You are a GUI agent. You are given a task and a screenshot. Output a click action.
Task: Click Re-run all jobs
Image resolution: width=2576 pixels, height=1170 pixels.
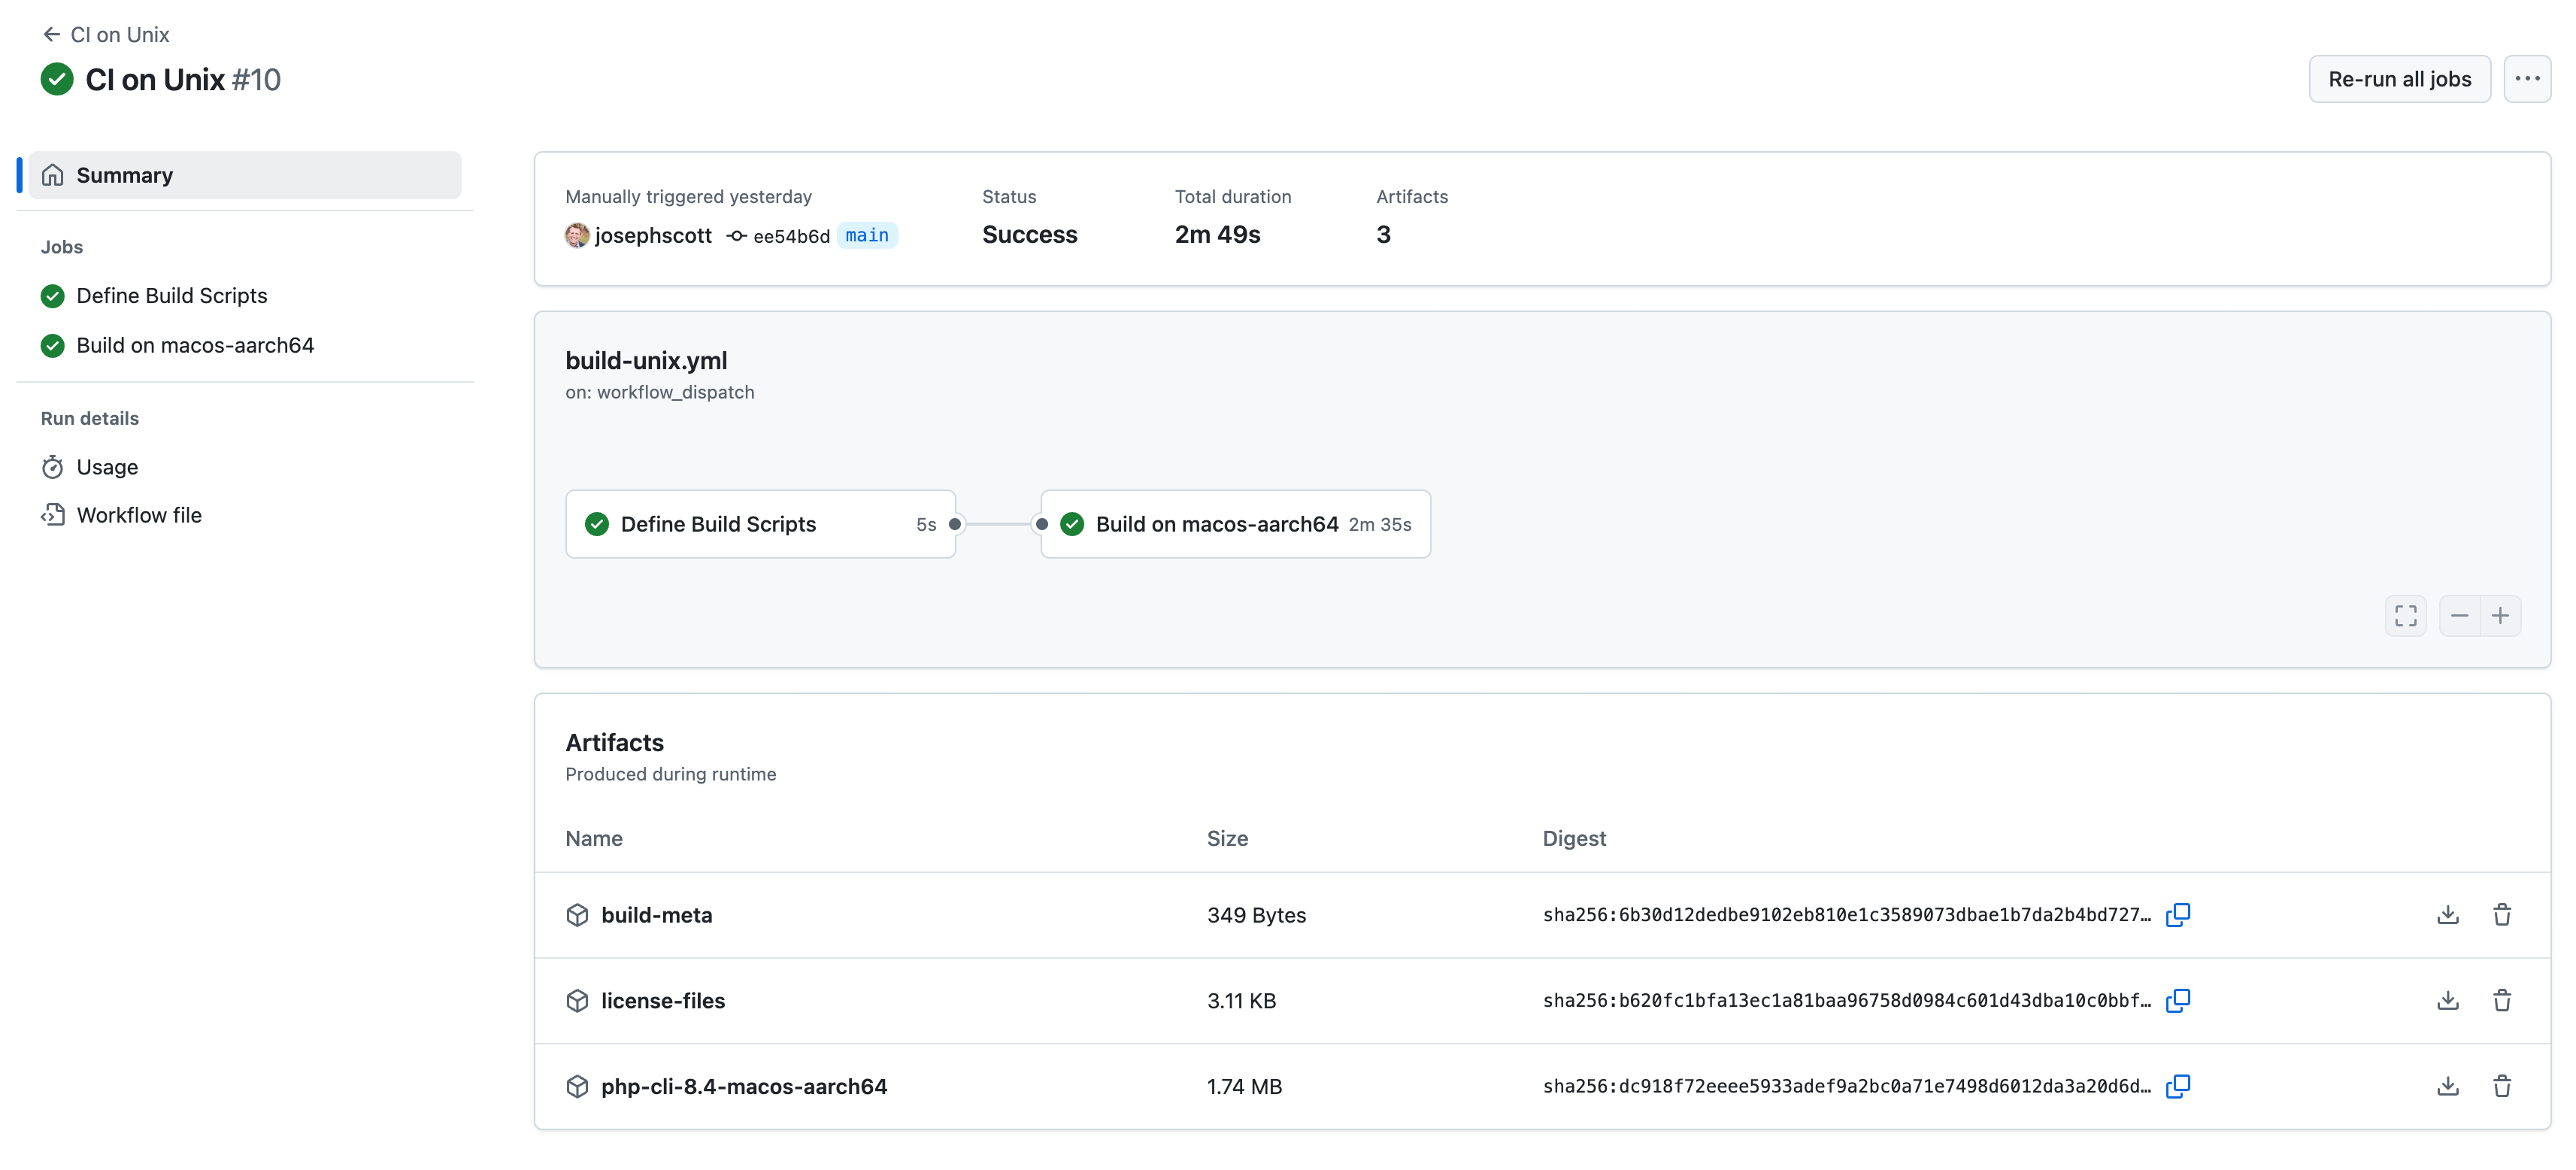pyautogui.click(x=2399, y=78)
